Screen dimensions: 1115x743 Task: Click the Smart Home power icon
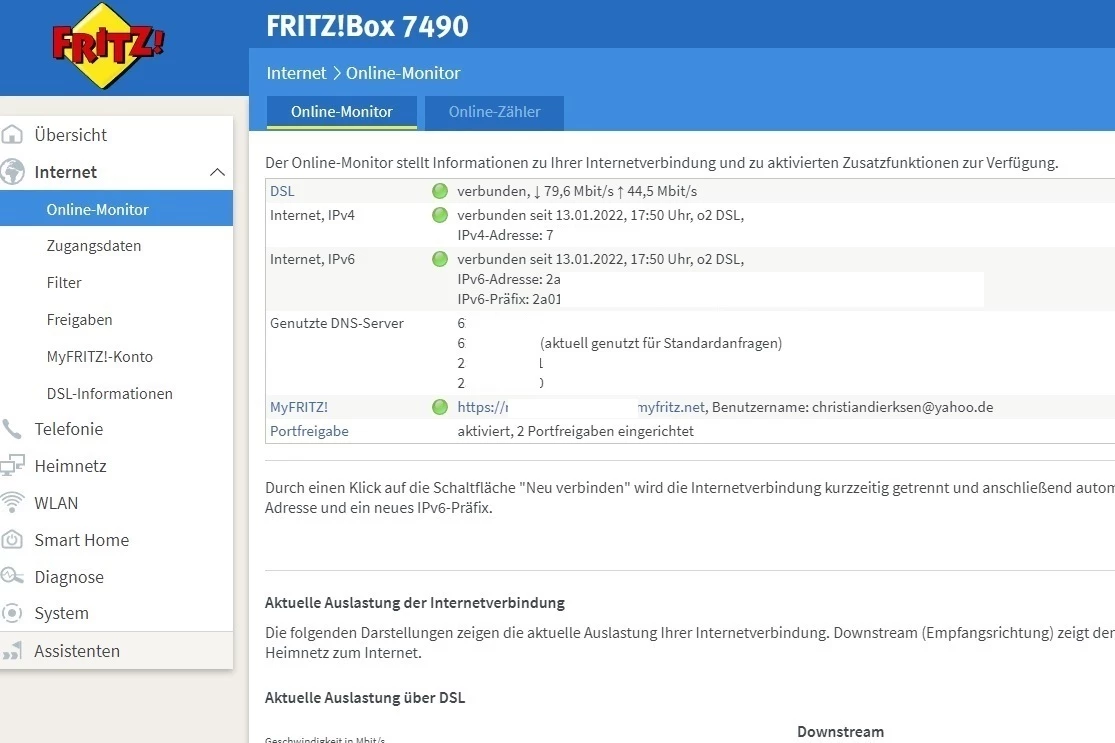tap(12, 540)
